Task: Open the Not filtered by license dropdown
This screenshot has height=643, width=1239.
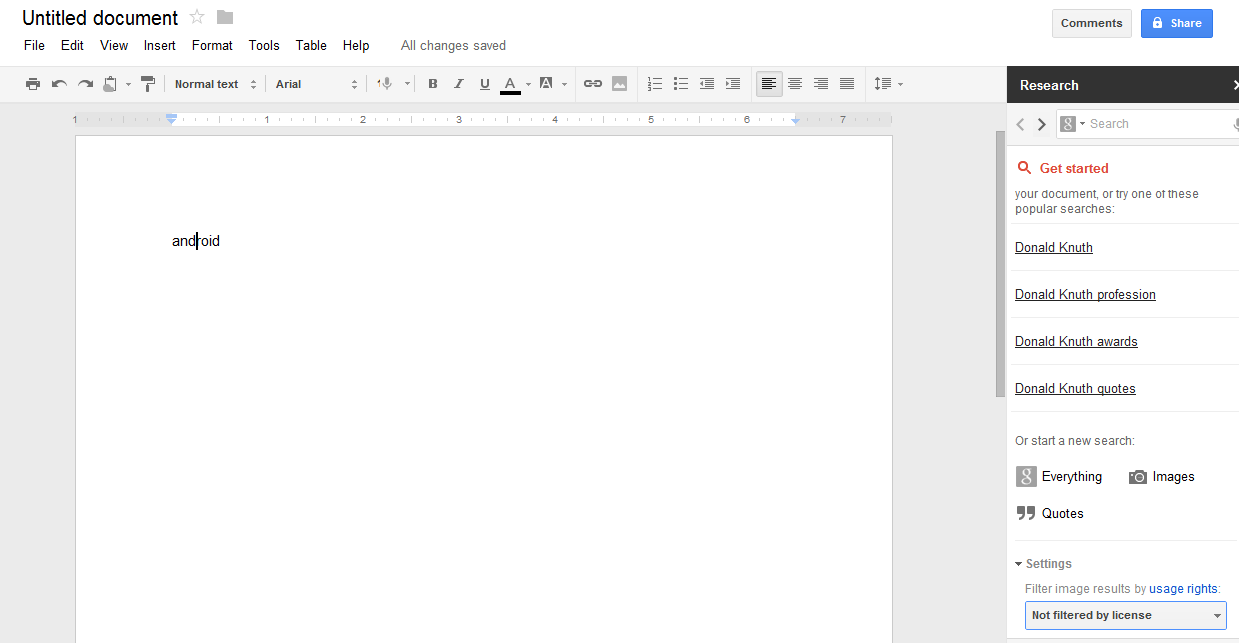Action: [1126, 615]
